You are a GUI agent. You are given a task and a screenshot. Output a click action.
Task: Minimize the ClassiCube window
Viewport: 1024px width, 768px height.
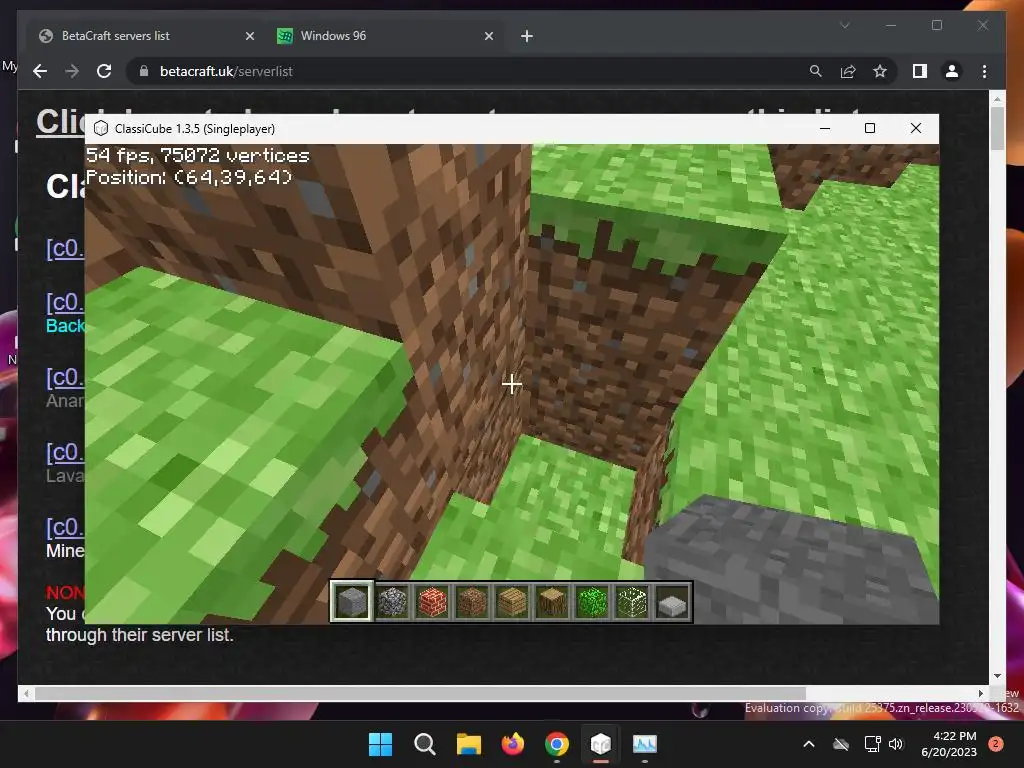coord(825,129)
